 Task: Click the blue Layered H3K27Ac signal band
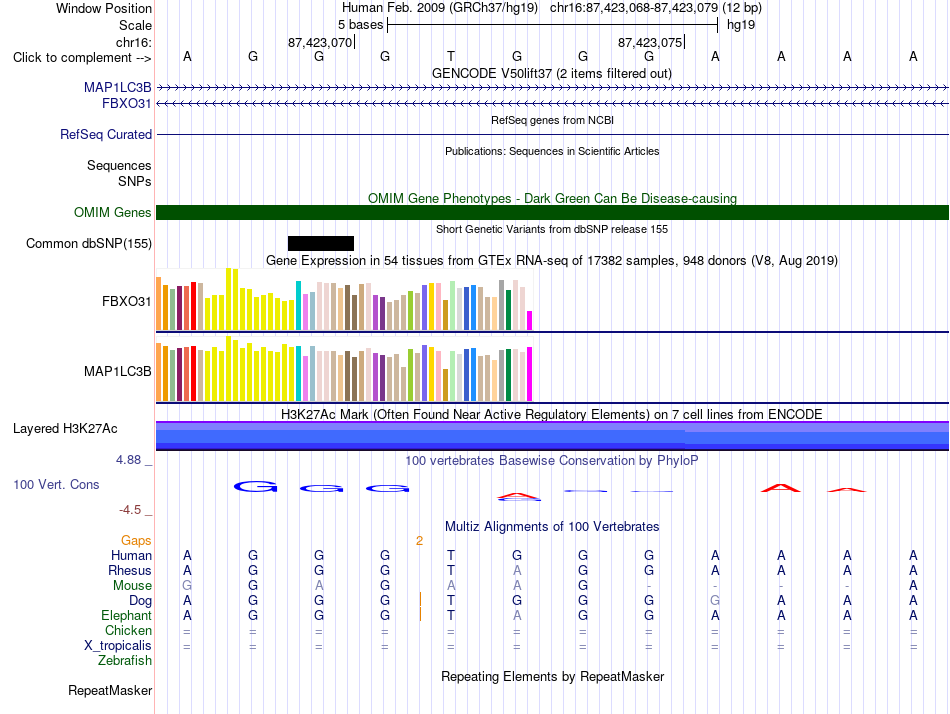[x=553, y=436]
